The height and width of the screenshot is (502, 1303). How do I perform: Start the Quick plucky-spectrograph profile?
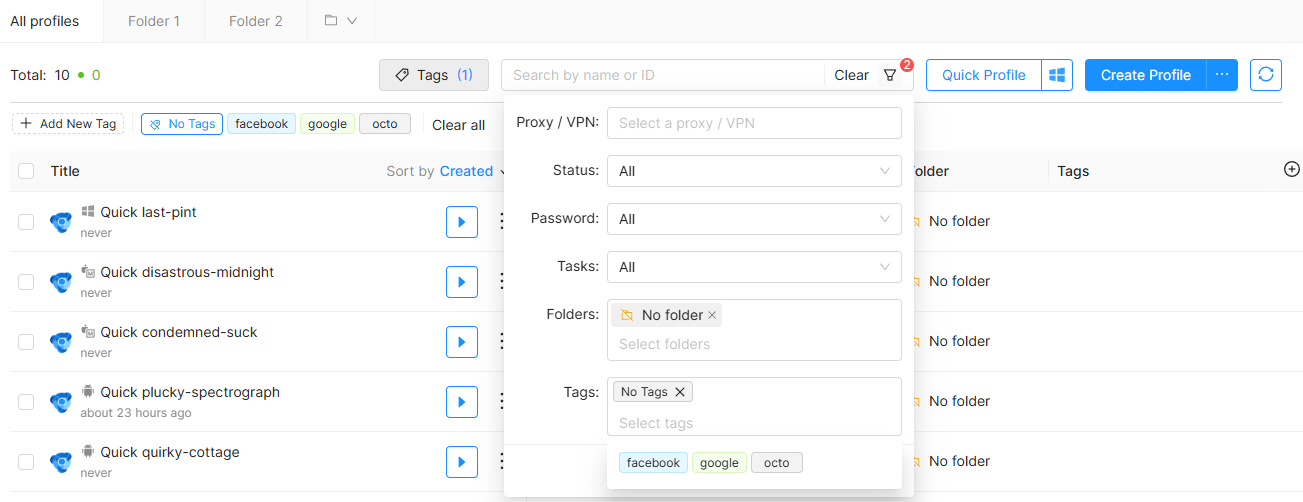point(461,401)
